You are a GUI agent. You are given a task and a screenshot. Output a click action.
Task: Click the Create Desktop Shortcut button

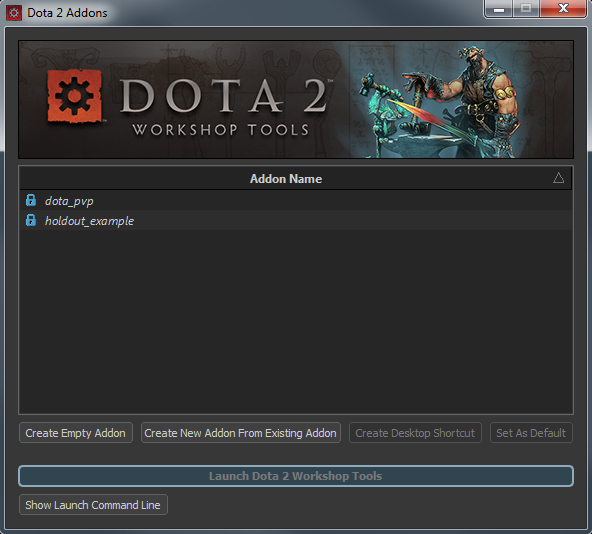point(415,433)
